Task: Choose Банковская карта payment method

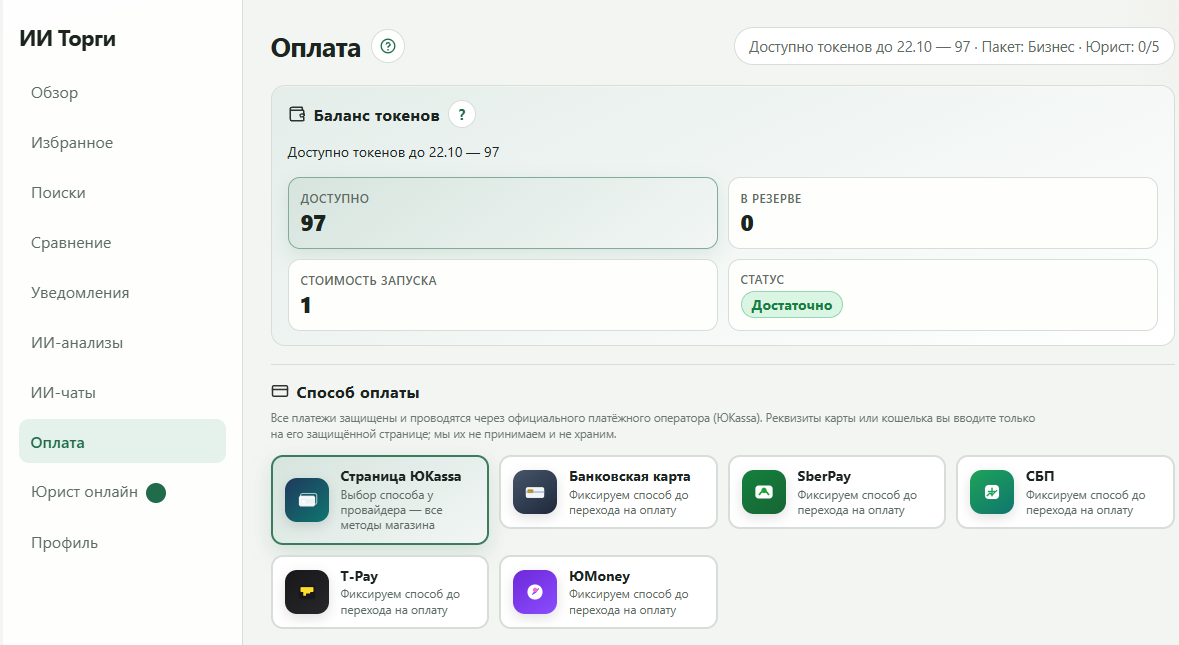Action: coord(608,492)
